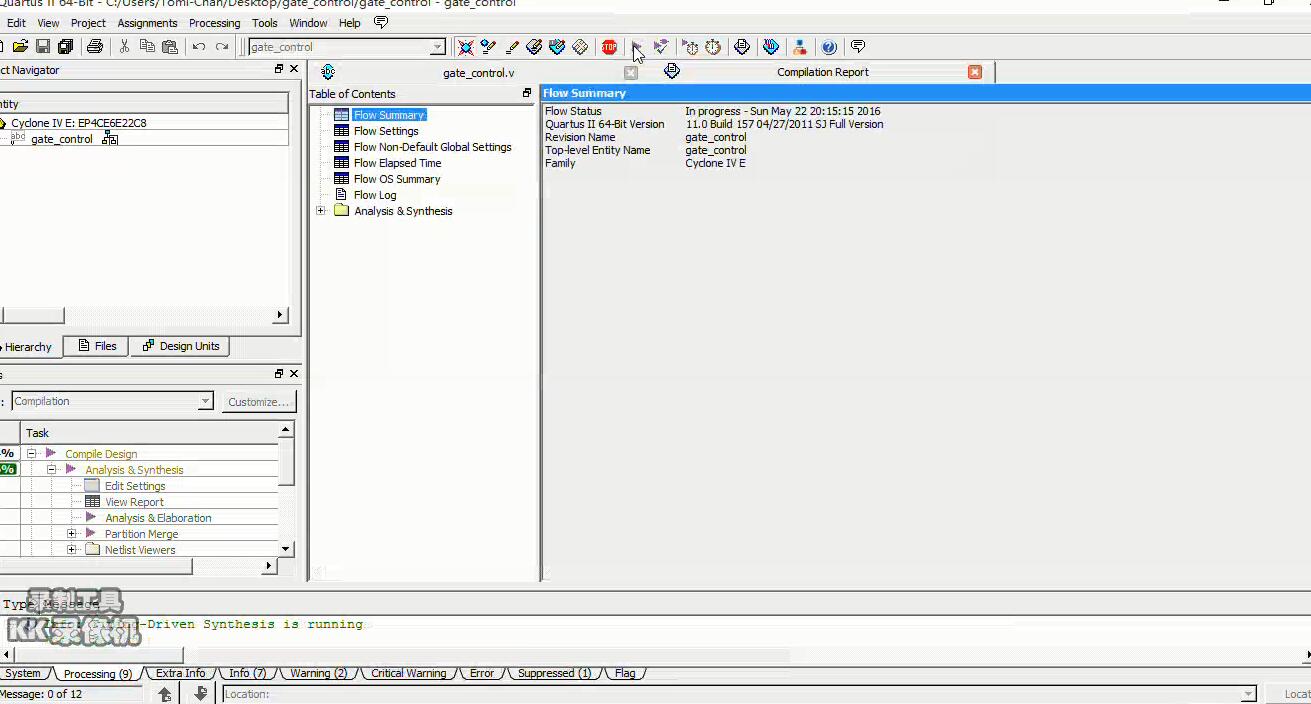
Task: Click Edit Settings task
Action: coord(135,486)
